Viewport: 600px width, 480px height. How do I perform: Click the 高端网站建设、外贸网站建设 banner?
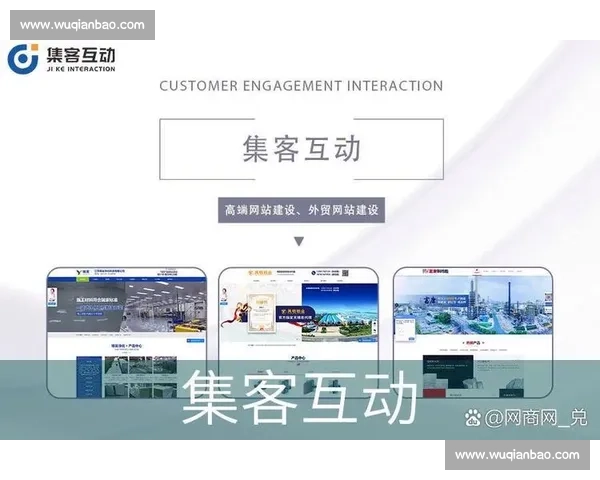pos(301,210)
